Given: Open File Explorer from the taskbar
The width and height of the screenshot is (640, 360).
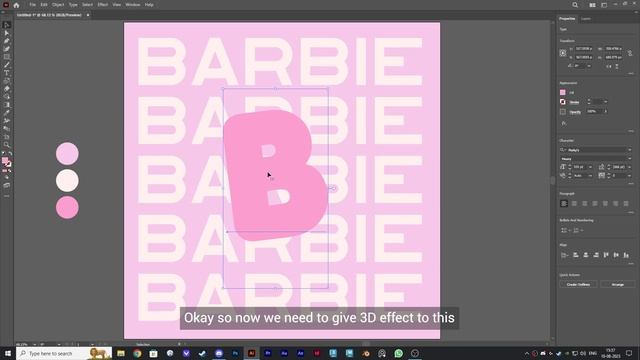Looking at the screenshot, I should tap(121, 353).
